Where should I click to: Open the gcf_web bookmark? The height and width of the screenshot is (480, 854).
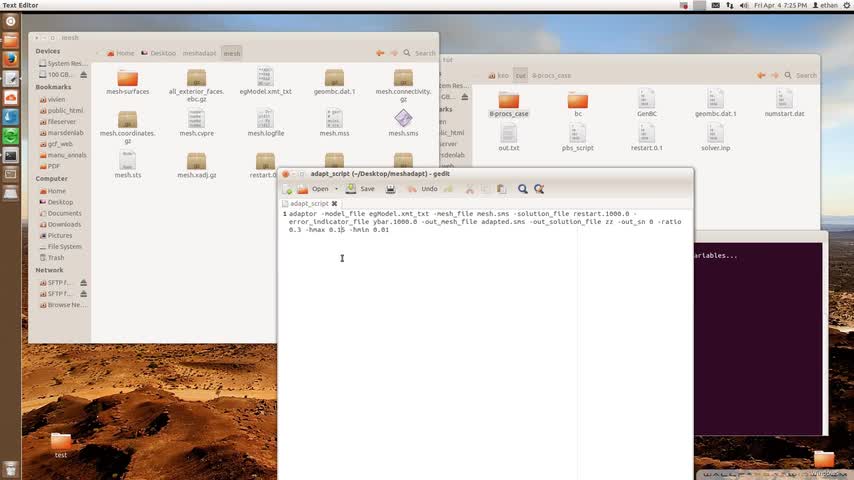pos(56,144)
